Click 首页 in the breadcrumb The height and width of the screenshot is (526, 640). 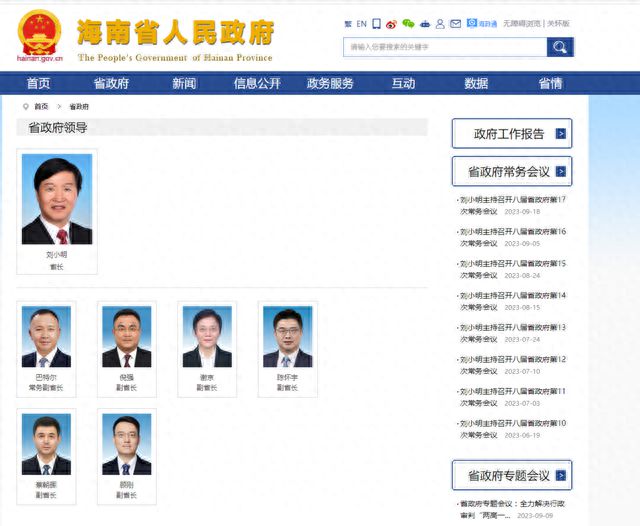pos(41,106)
